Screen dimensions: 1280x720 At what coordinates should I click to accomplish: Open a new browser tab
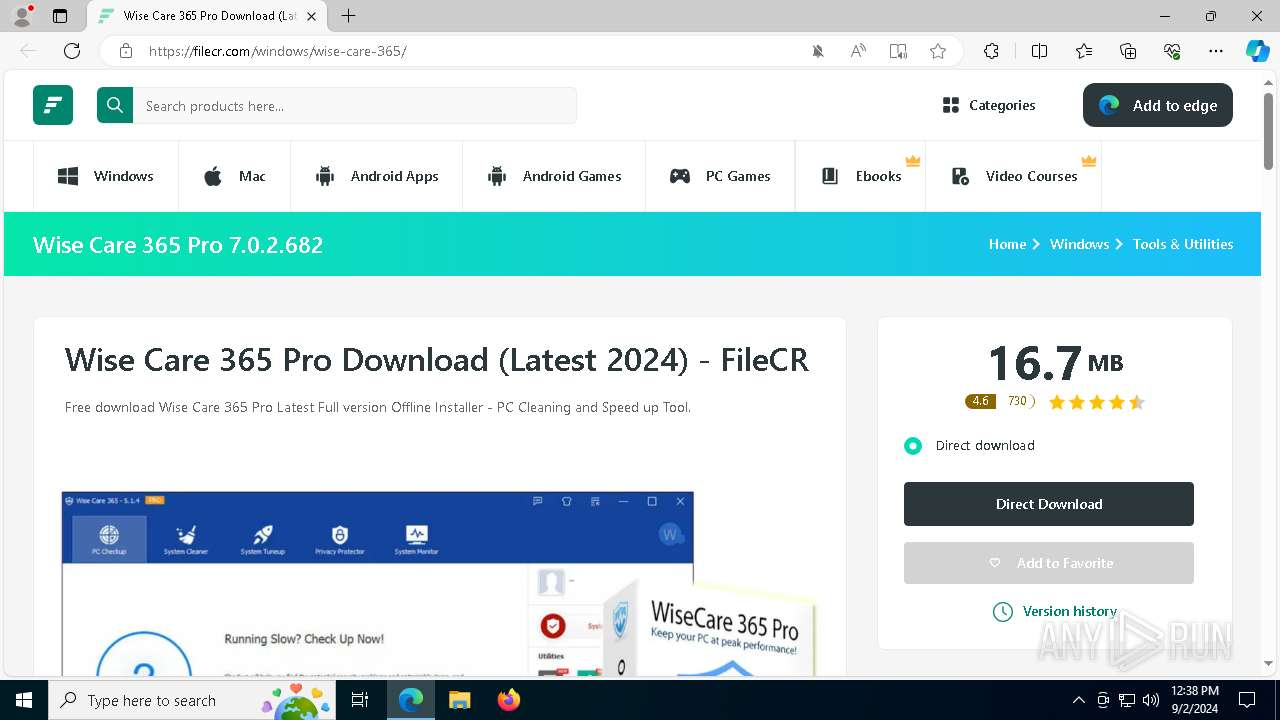(x=348, y=16)
